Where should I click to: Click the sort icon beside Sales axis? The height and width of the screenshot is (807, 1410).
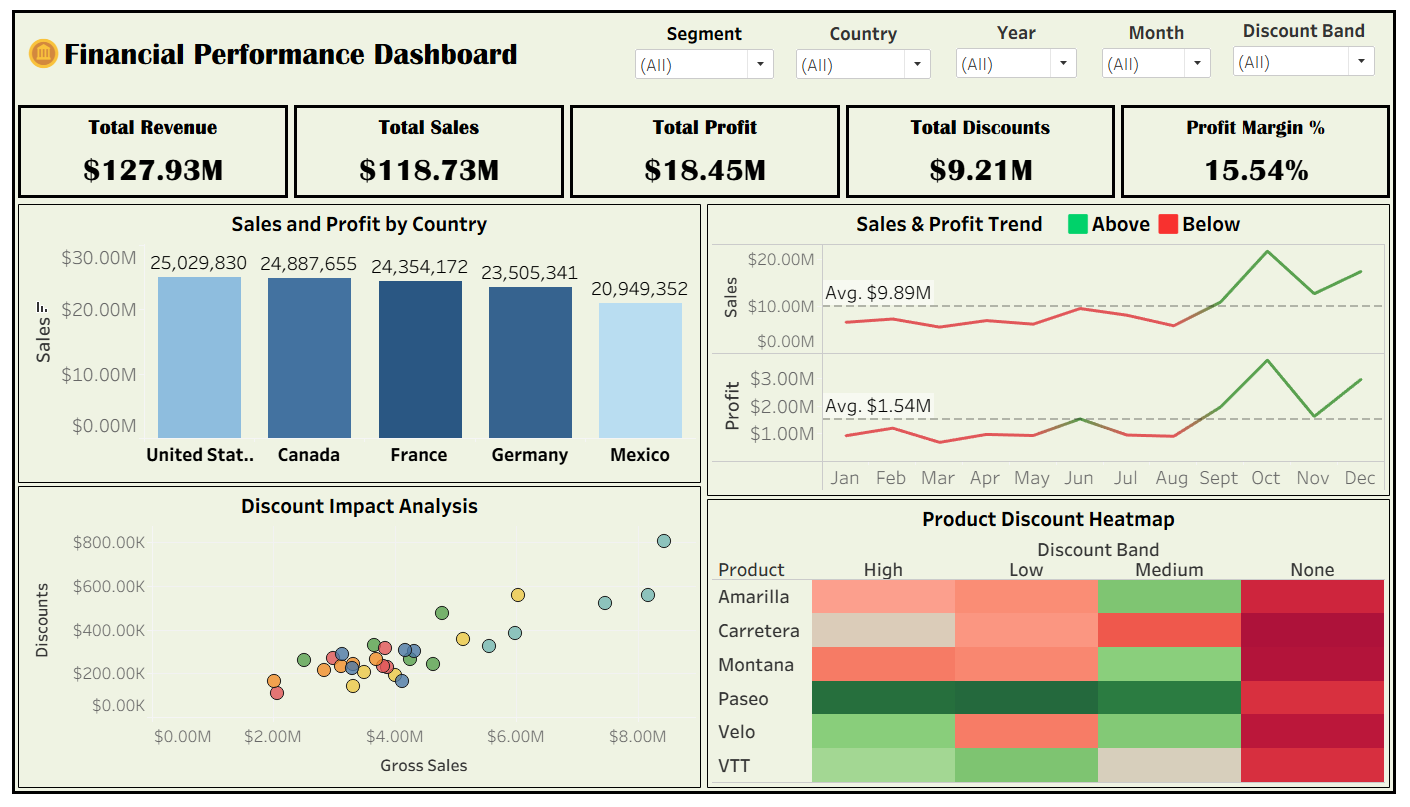[42, 307]
